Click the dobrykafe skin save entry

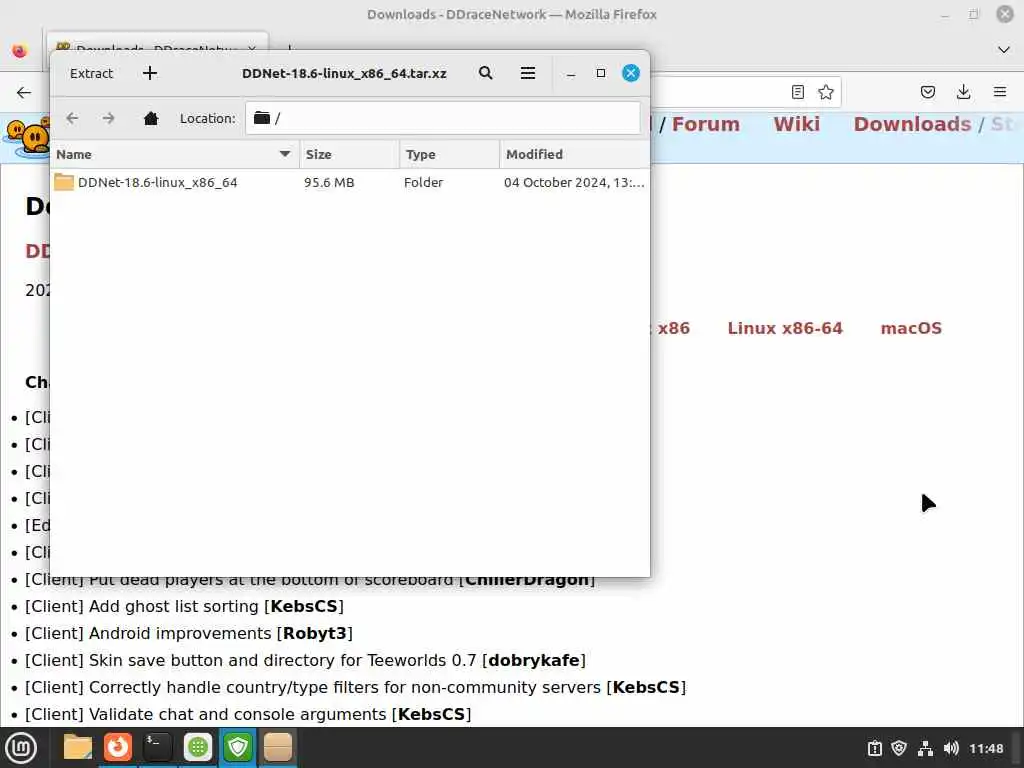(305, 660)
